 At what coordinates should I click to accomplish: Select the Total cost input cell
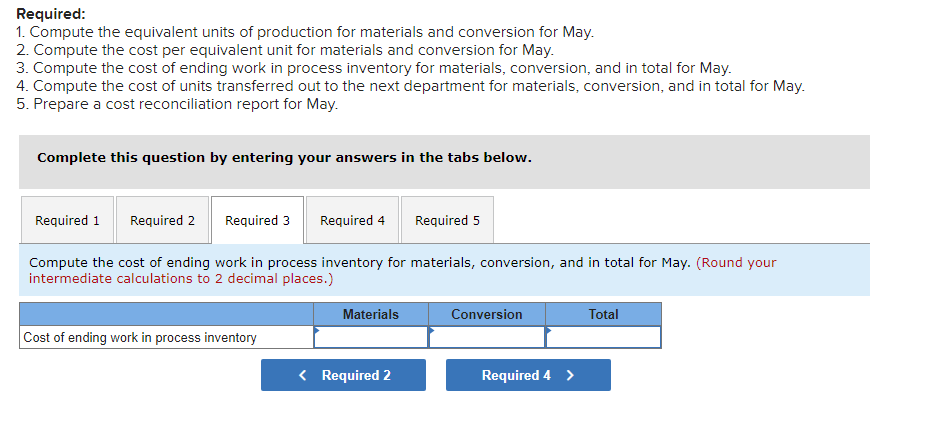pyautogui.click(x=603, y=338)
